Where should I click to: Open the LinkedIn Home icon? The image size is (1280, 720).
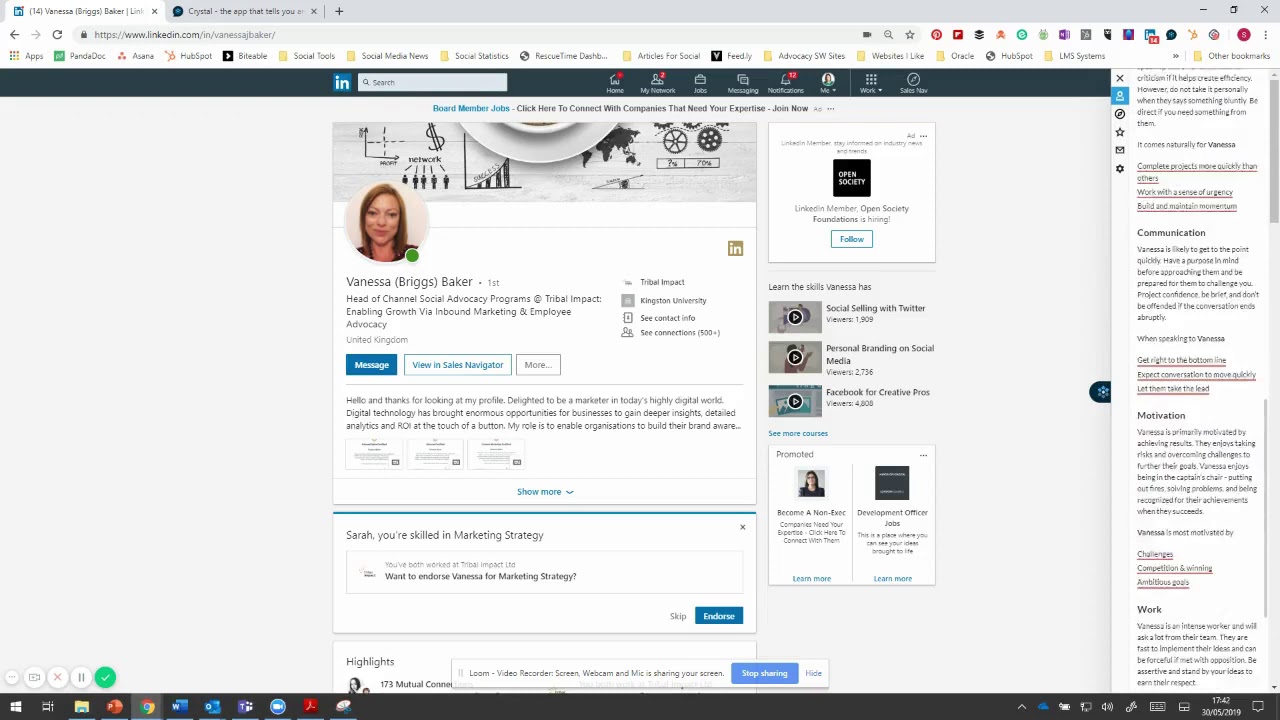pos(615,83)
